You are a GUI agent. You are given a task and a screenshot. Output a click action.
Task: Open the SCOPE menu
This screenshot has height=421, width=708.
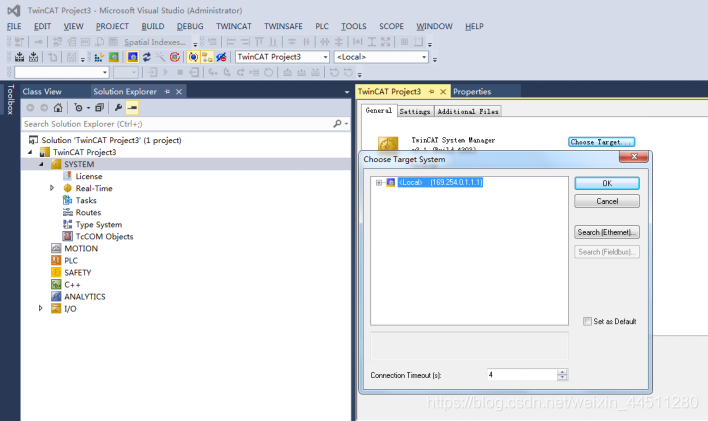(x=391, y=26)
